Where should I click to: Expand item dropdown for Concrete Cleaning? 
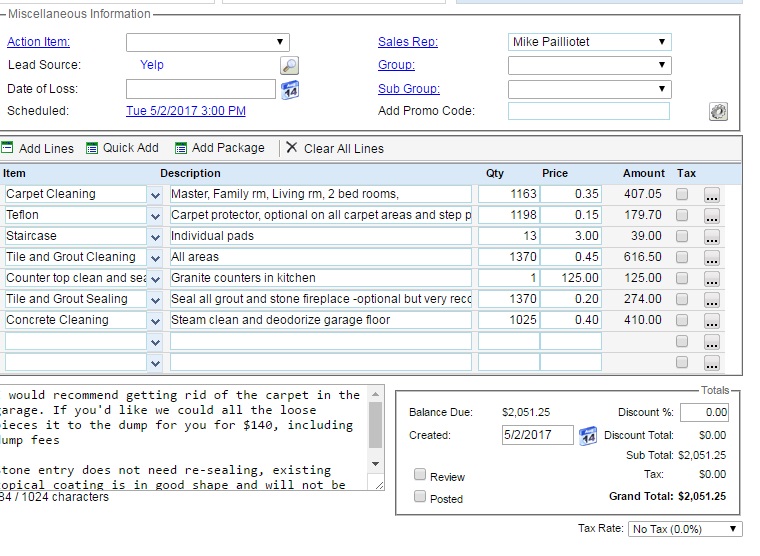155,321
